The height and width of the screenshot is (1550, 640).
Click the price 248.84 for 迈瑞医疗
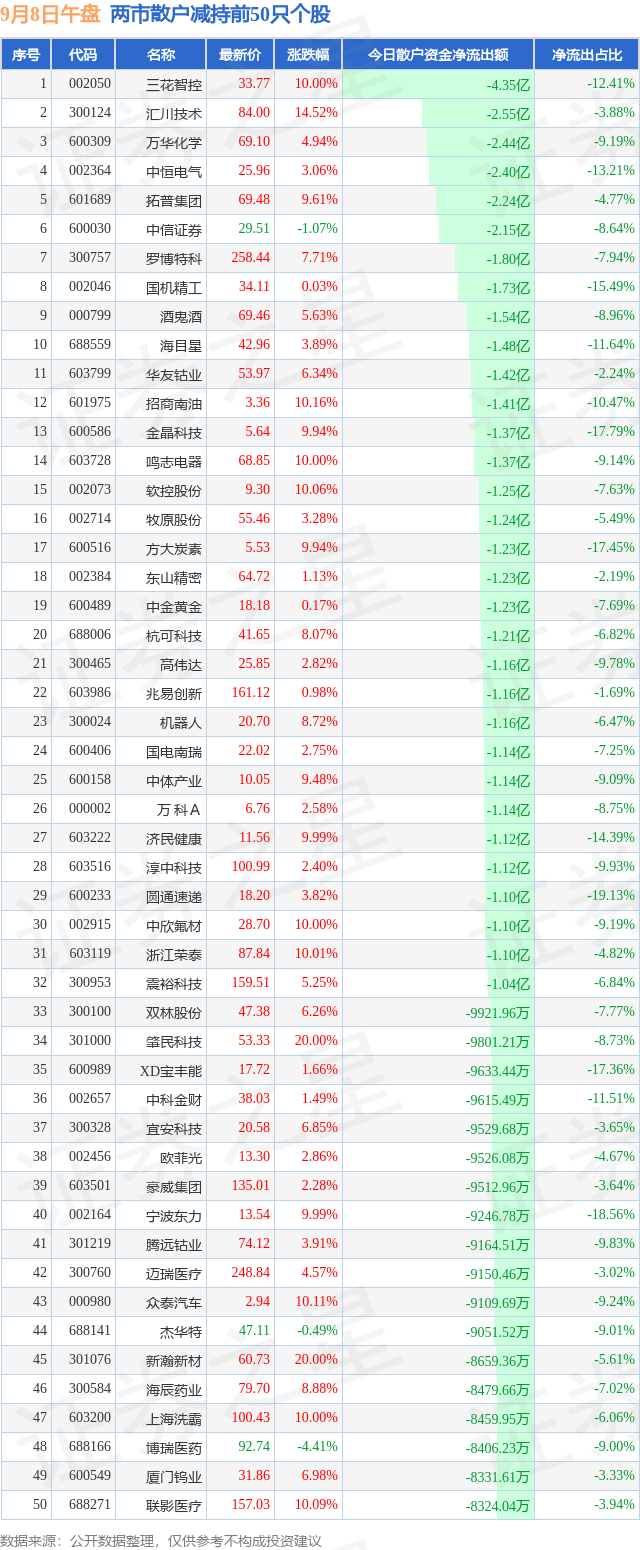[251, 1273]
